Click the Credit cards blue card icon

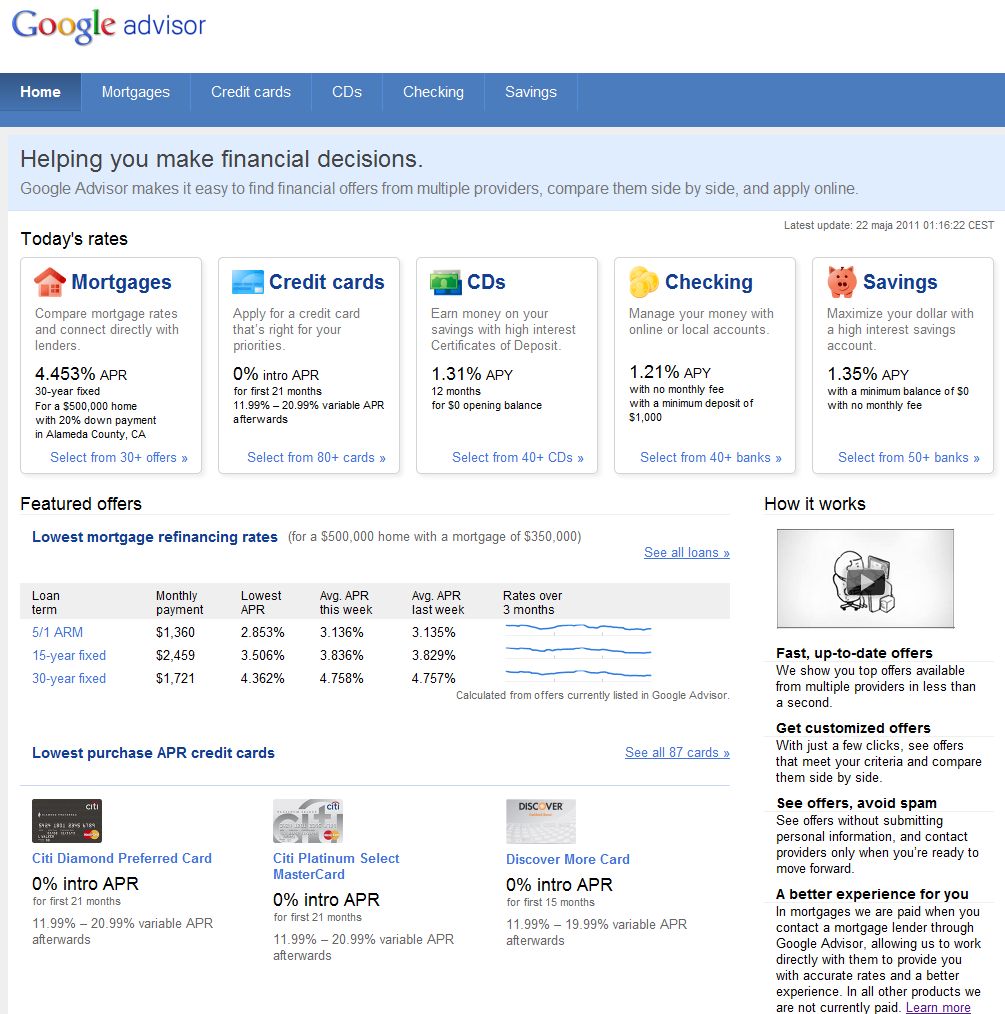(x=248, y=282)
